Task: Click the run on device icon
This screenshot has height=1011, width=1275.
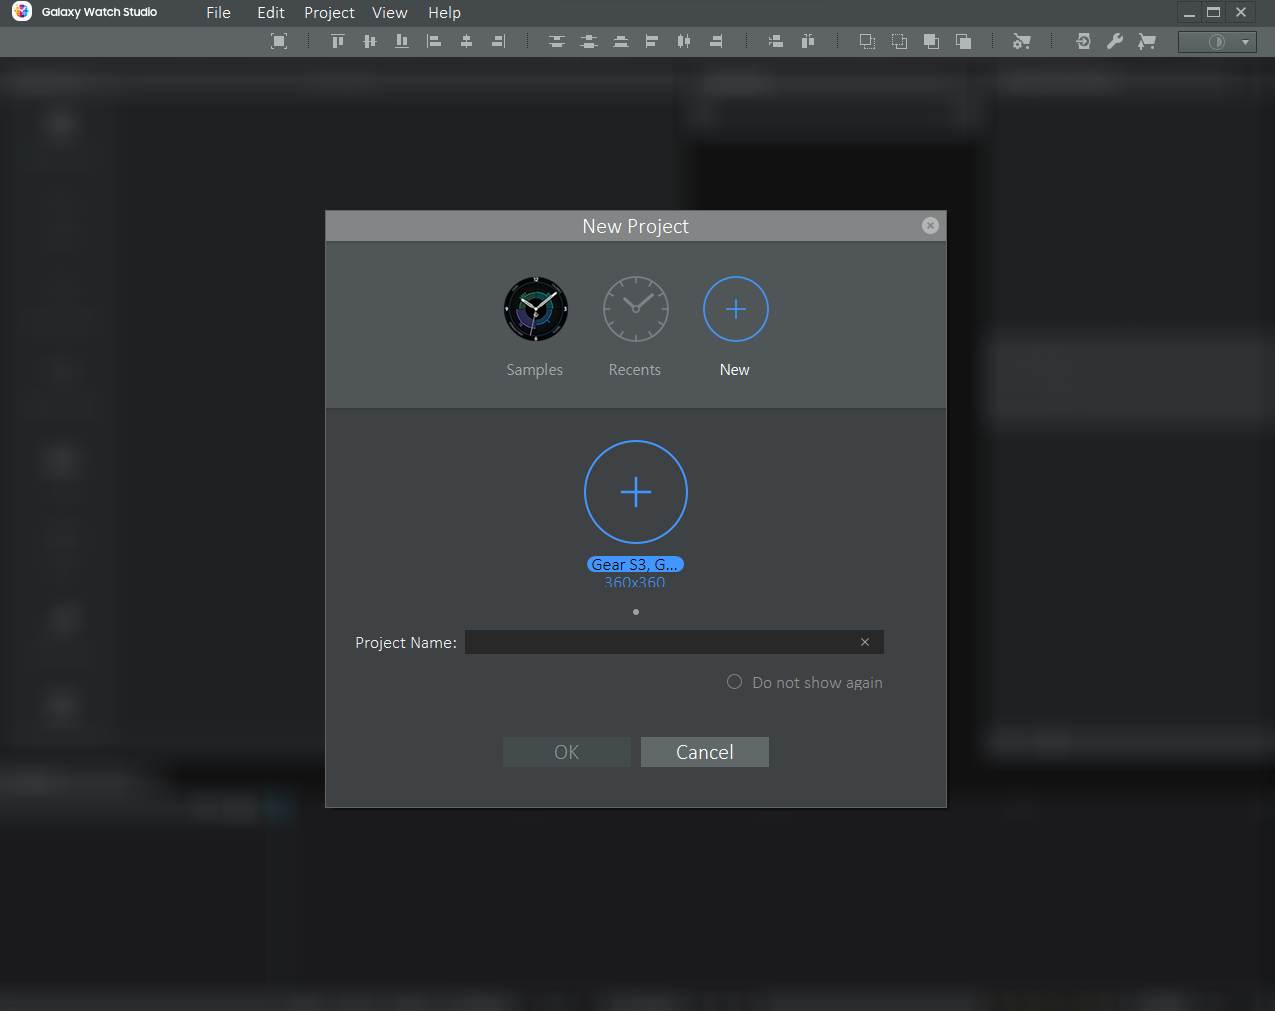Action: coord(1083,41)
